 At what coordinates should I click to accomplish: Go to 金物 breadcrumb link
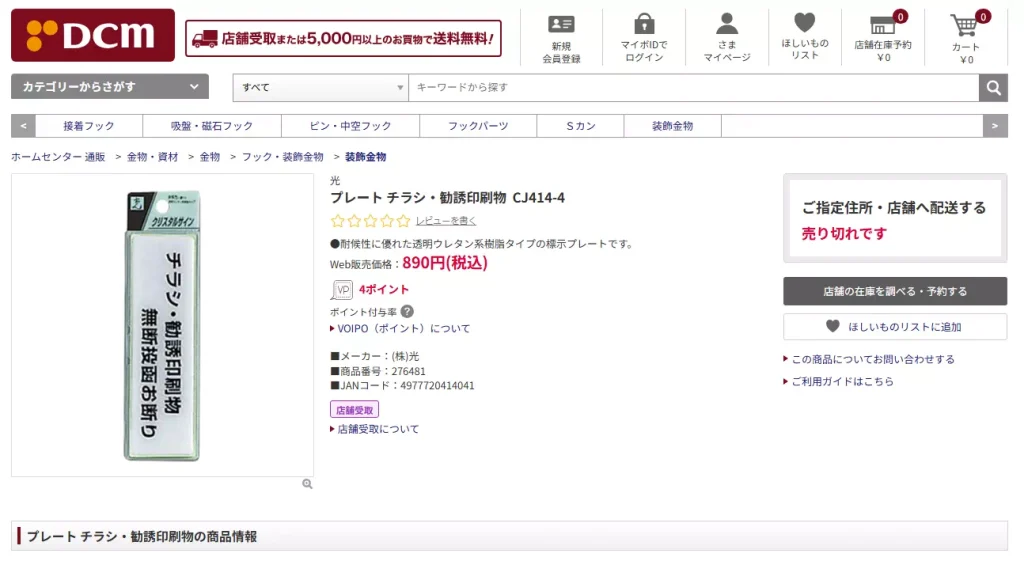[x=210, y=157]
